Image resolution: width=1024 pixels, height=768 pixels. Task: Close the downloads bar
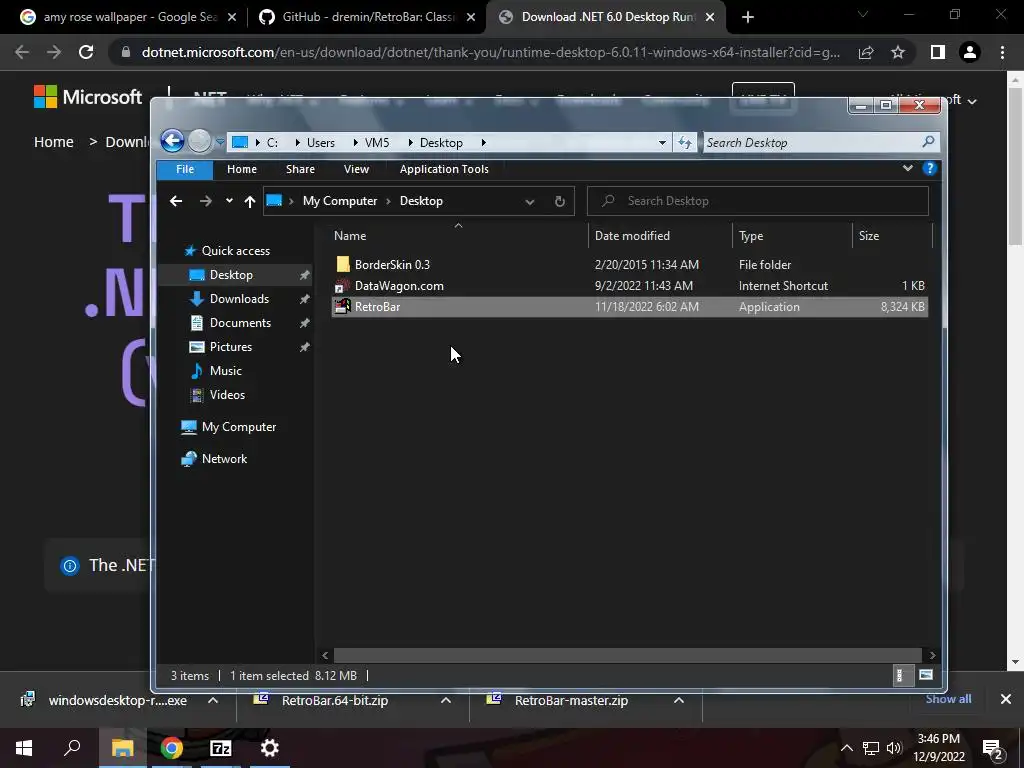pyautogui.click(x=1006, y=699)
